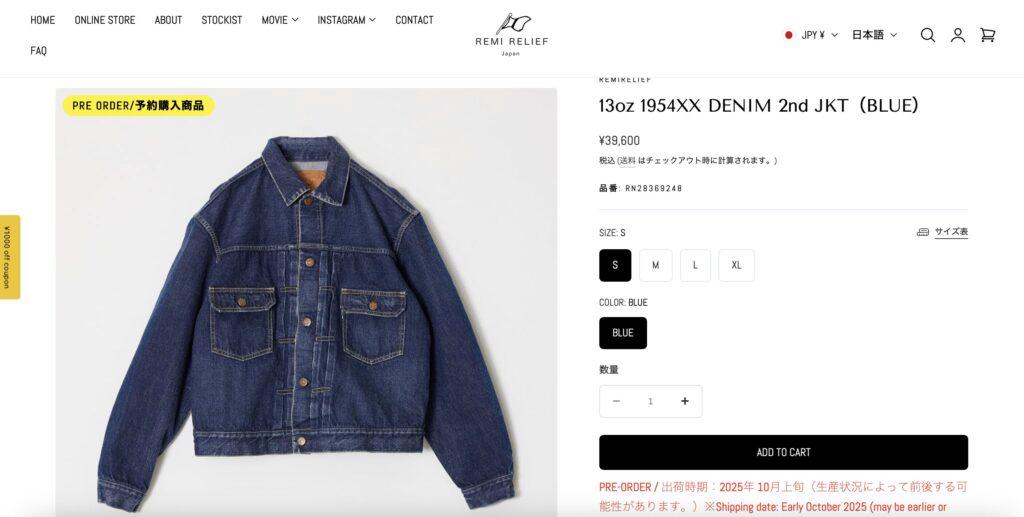Open the ONLINE STORE menu item

point(104,20)
